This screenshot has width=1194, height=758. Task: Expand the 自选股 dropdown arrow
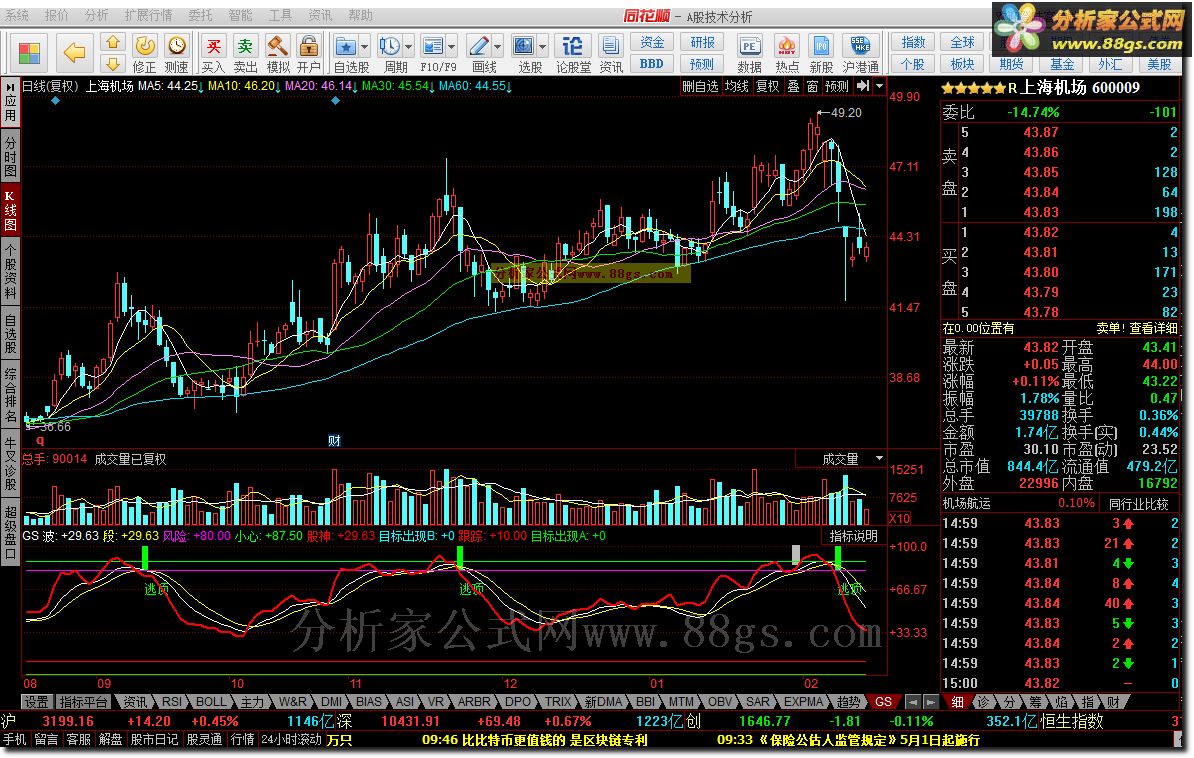(x=365, y=47)
